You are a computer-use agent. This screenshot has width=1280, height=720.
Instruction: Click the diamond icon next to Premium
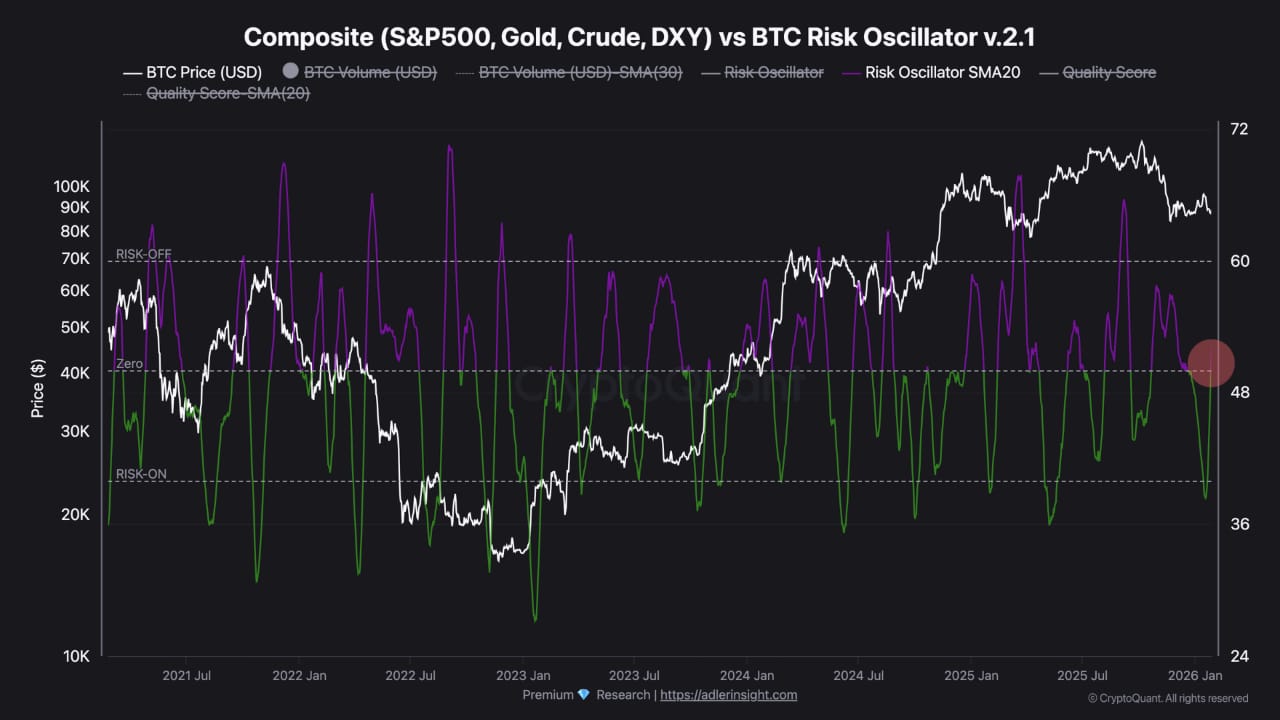click(x=583, y=695)
